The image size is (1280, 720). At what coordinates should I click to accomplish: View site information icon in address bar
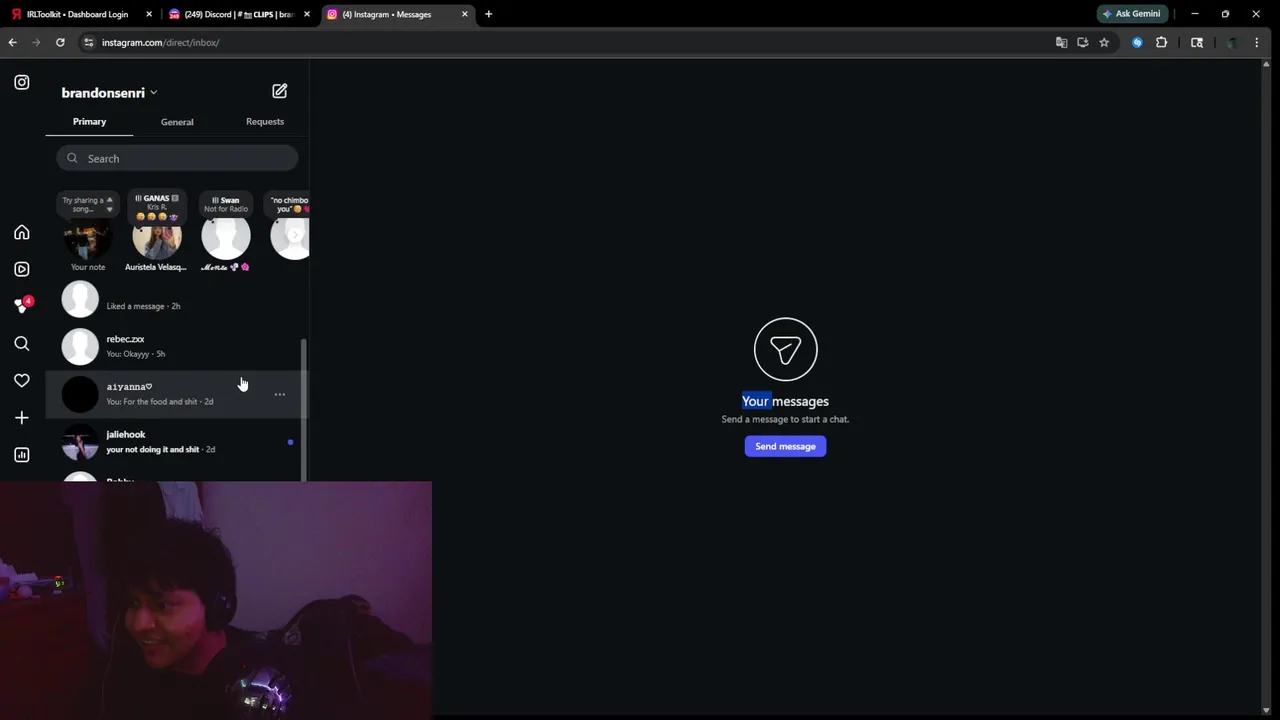89,42
